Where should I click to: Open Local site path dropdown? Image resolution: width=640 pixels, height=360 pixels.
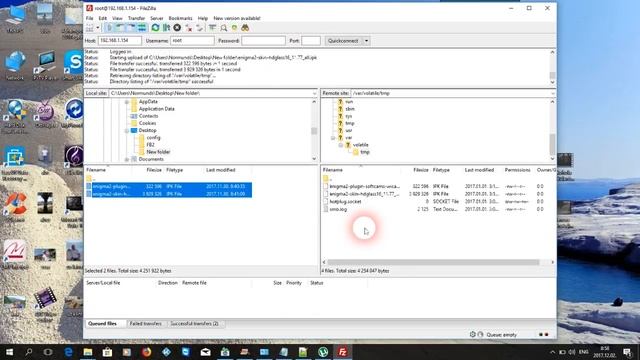[314, 93]
